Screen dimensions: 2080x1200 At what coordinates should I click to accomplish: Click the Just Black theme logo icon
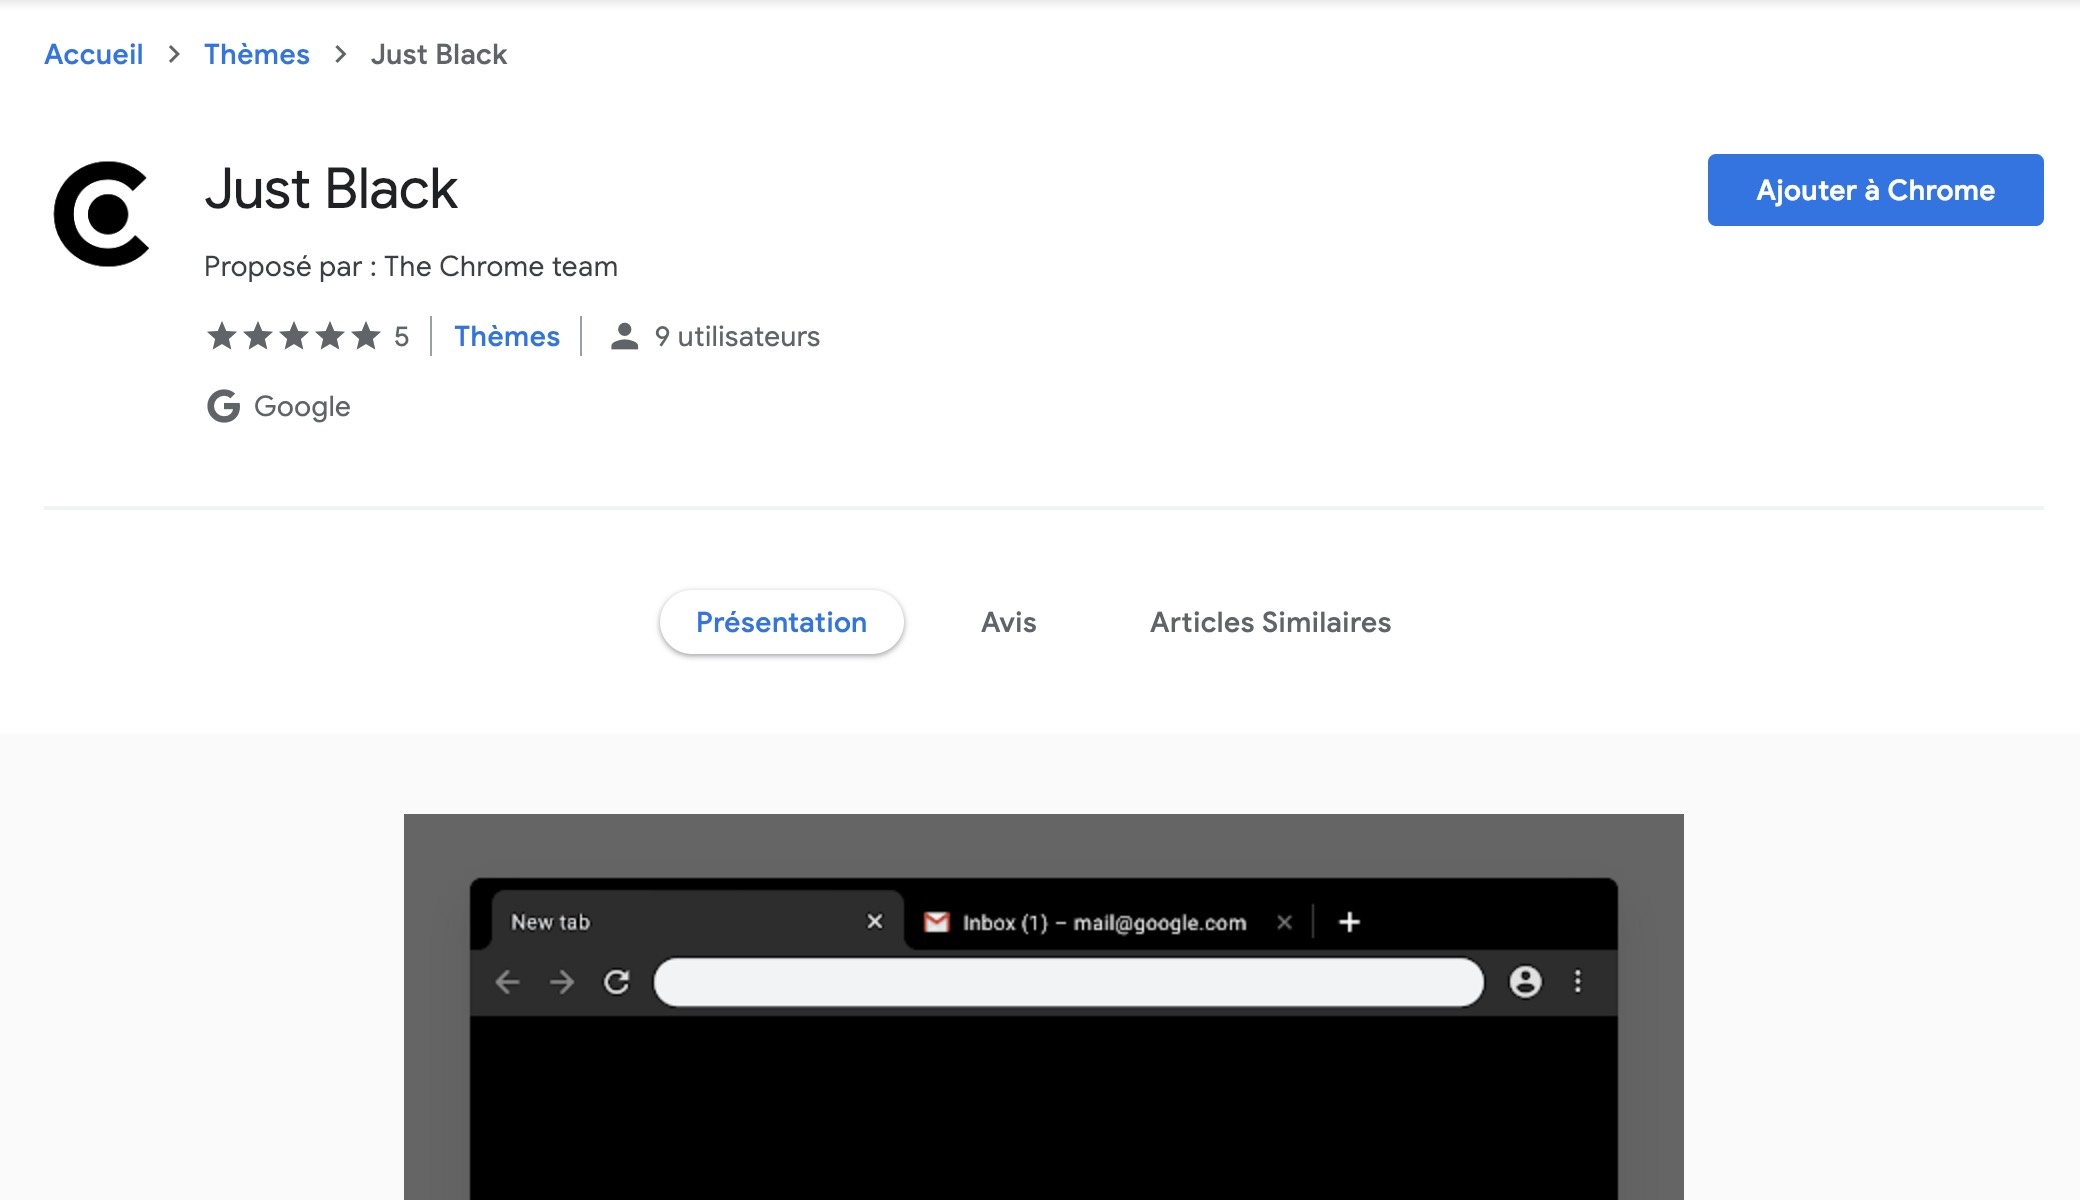click(x=101, y=214)
